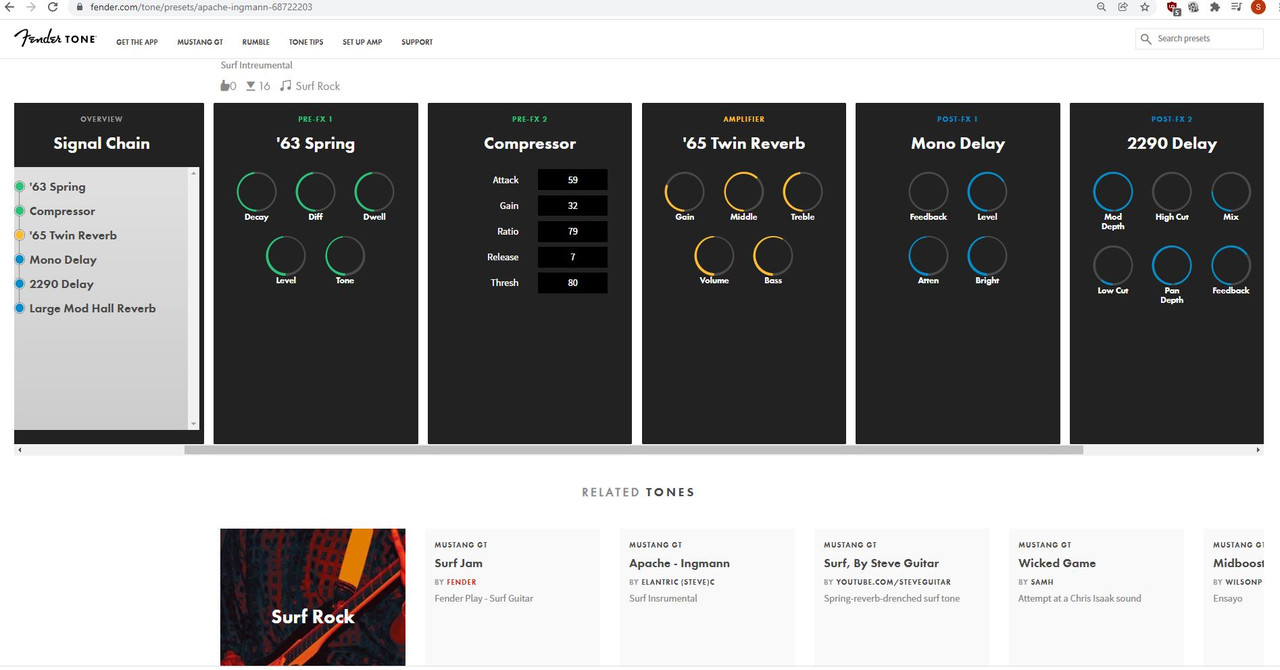Click the Search presets field
The height and width of the screenshot is (670, 1280).
[1200, 39]
